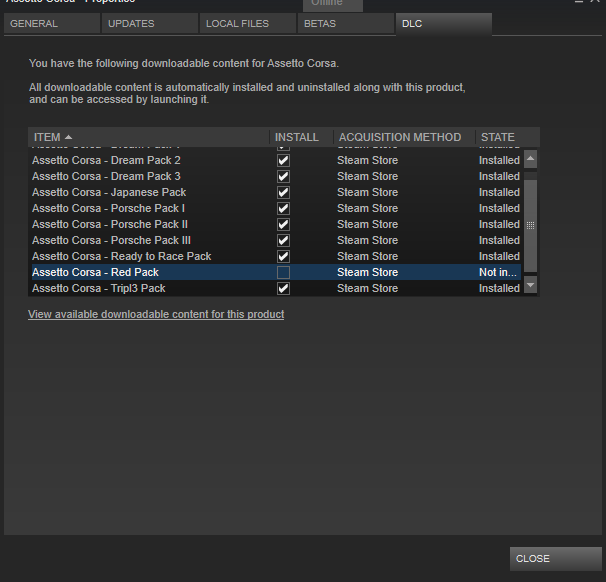Click the ITEM column sort arrow
Image resolution: width=606 pixels, height=582 pixels.
click(68, 137)
